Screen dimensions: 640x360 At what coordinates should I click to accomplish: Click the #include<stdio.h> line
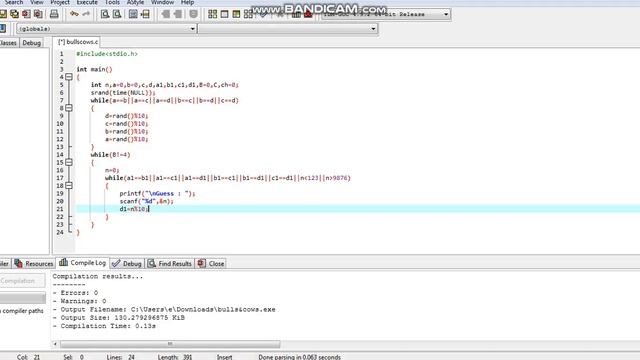coord(107,54)
